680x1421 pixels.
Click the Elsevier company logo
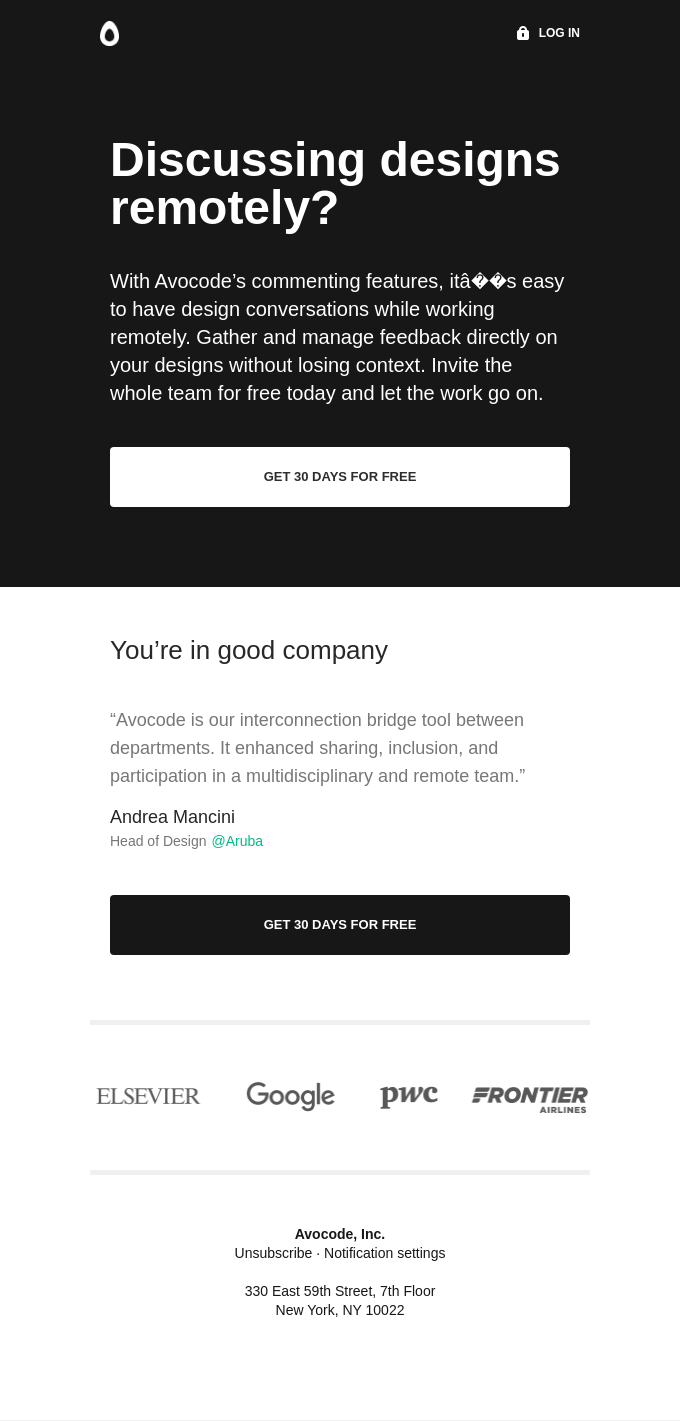[x=147, y=1095]
